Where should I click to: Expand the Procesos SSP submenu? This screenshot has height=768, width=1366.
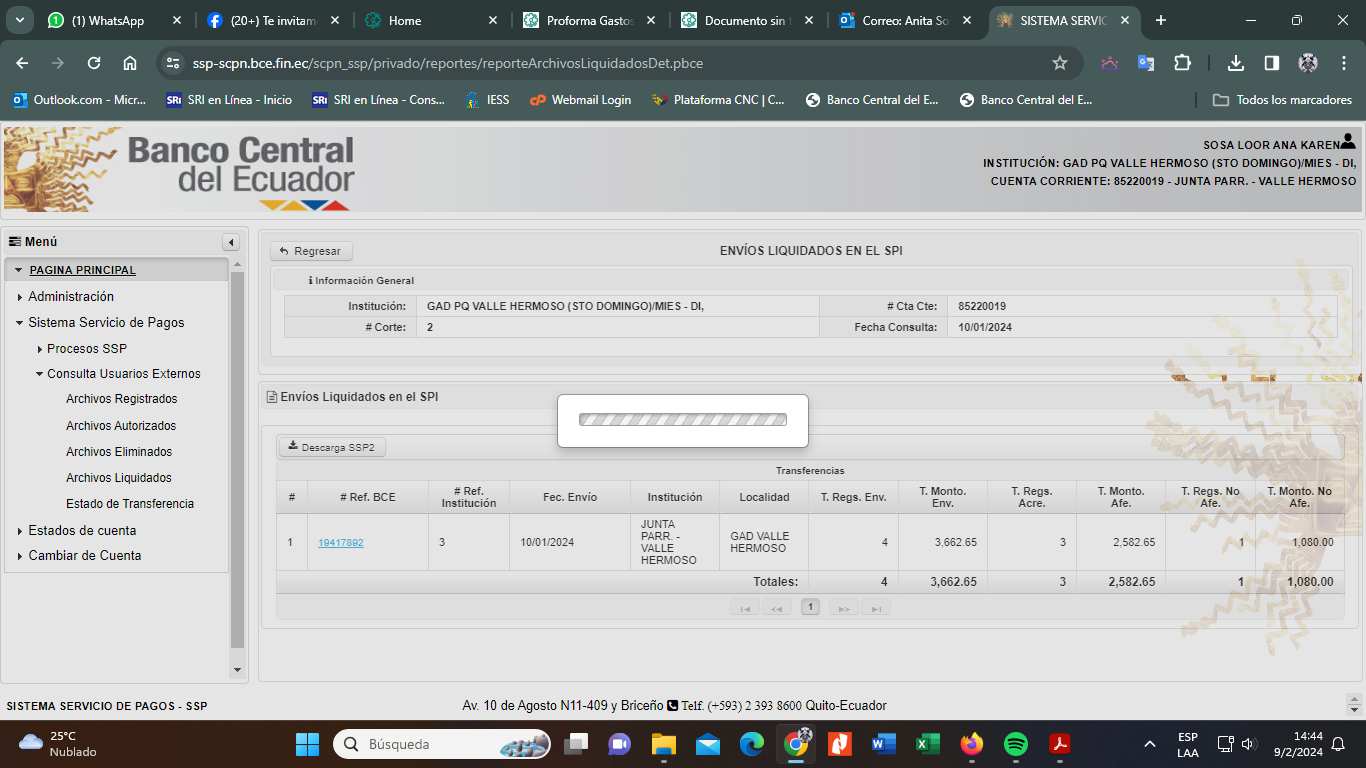pos(86,348)
